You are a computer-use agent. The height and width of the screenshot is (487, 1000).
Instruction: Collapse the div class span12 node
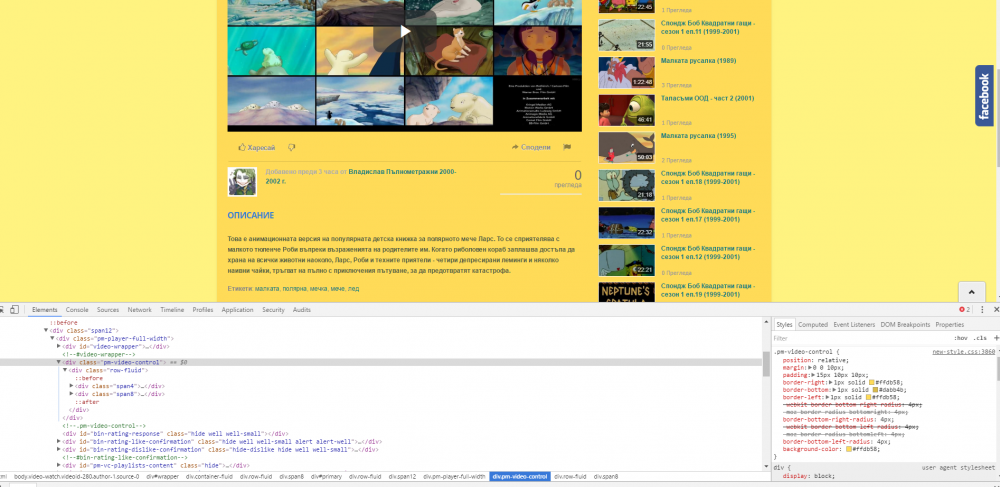click(46, 330)
